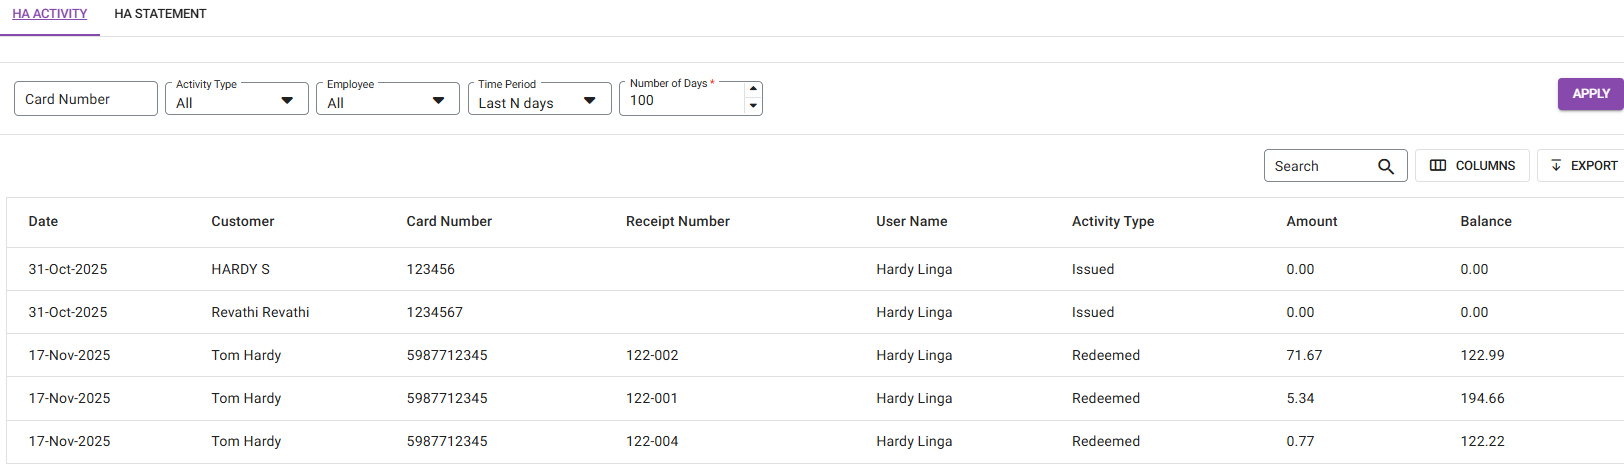Select receipt 122-002 row
The image size is (1624, 464).
click(x=652, y=355)
